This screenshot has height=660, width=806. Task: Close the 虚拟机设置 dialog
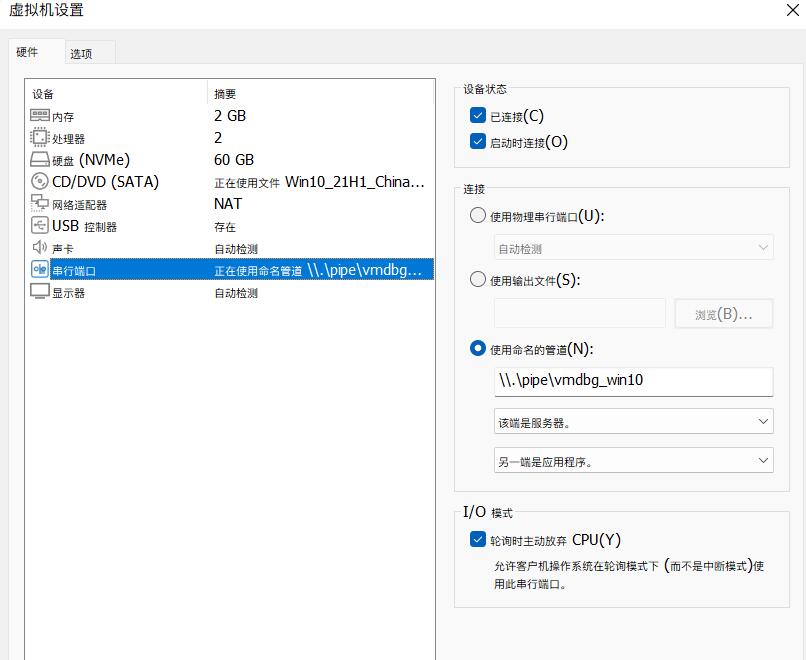coord(793,10)
